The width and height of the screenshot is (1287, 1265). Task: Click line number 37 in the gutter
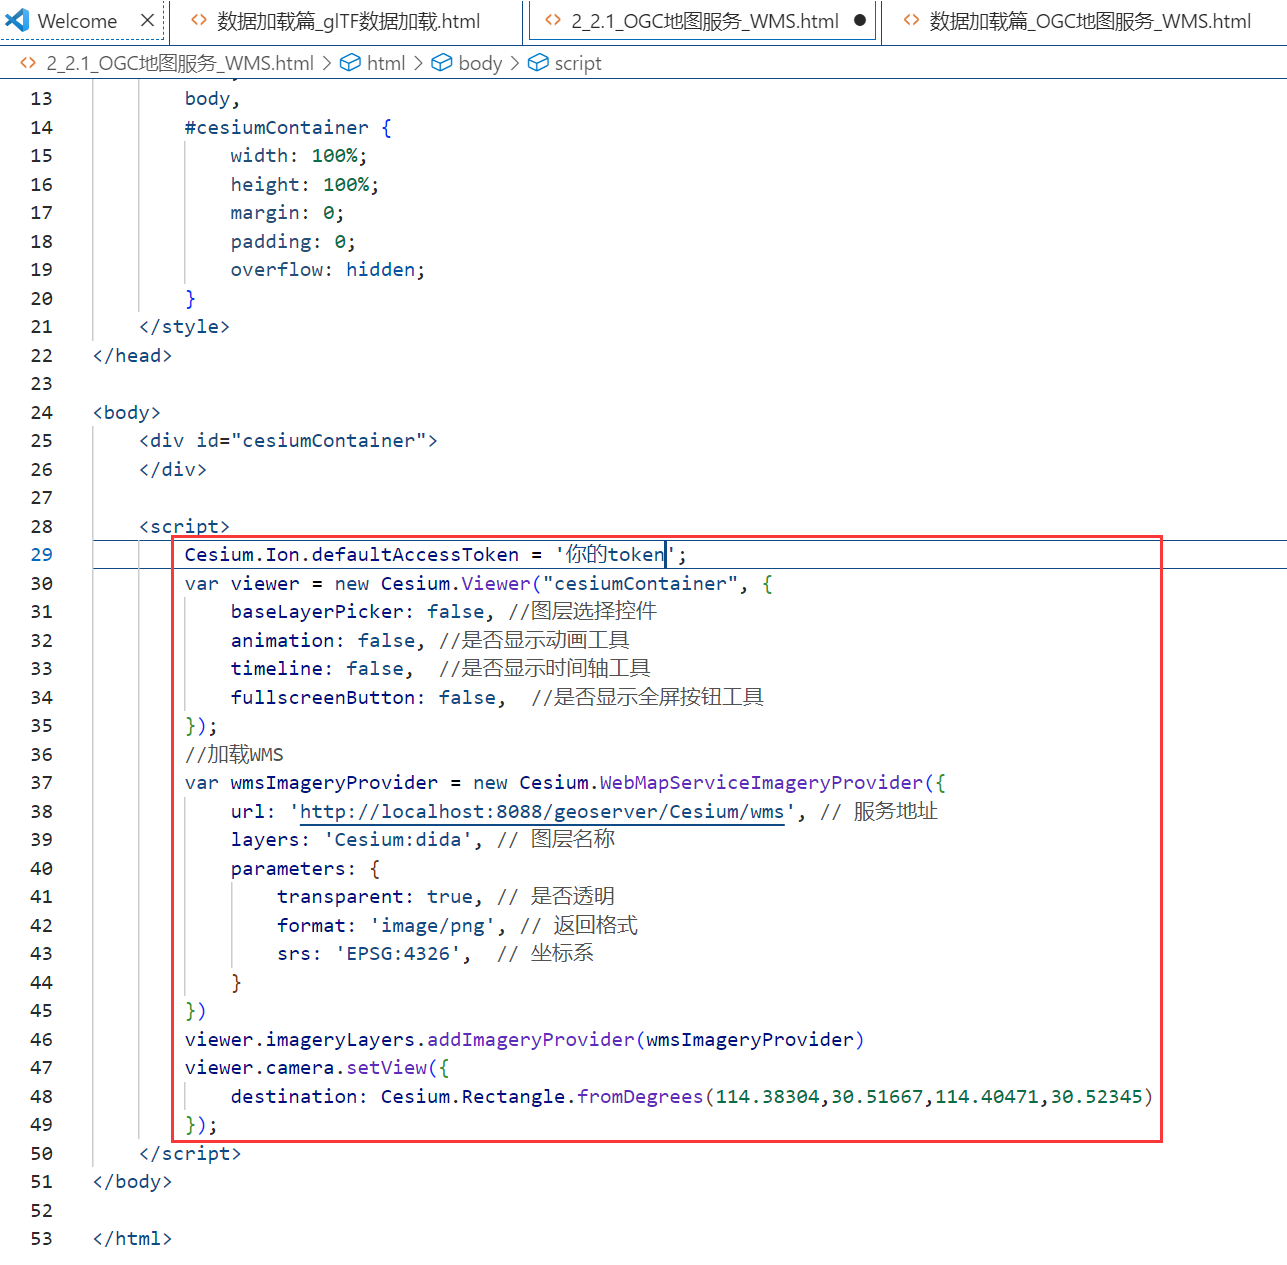point(41,783)
